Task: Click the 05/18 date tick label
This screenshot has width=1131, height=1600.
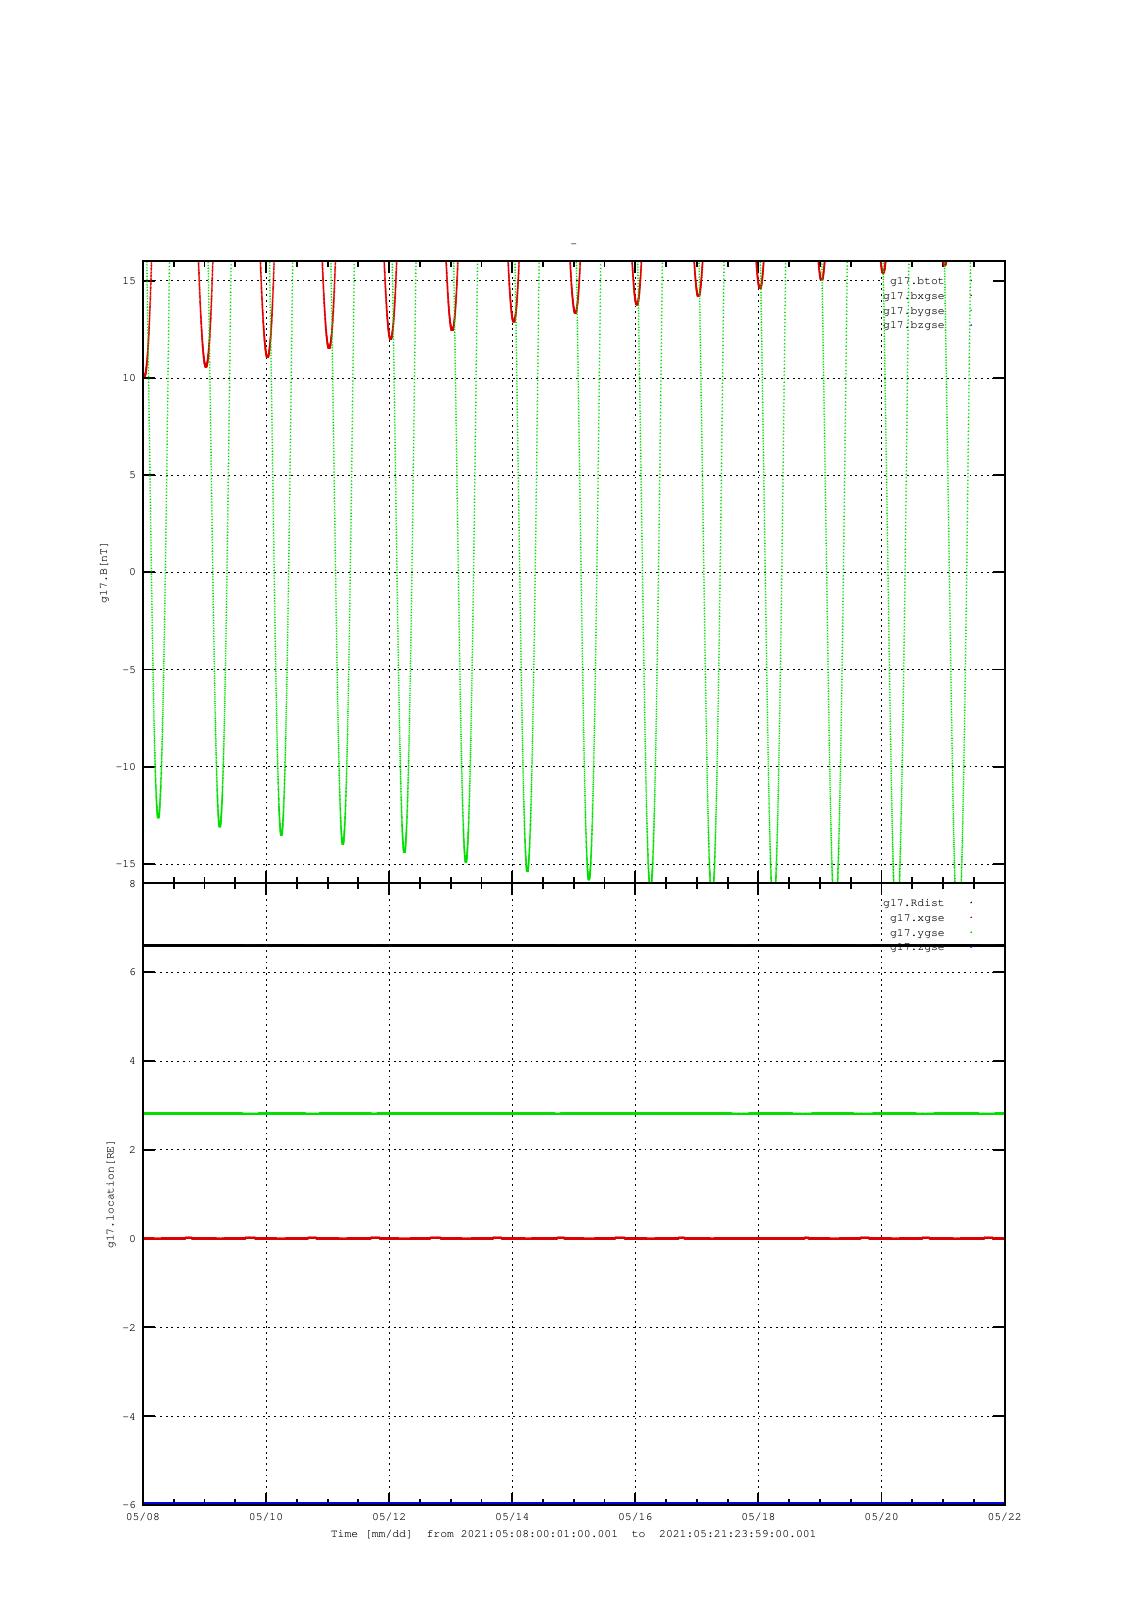Action: pos(758,1517)
